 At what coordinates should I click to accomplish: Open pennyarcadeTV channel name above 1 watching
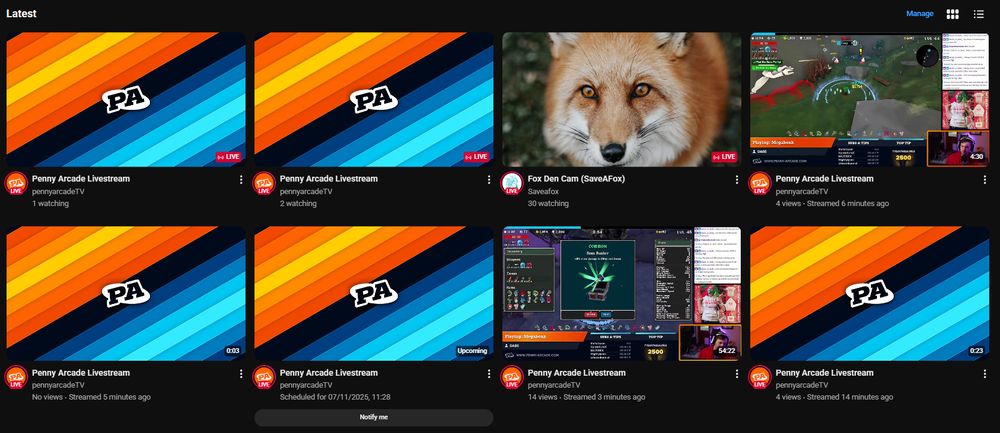coord(58,191)
